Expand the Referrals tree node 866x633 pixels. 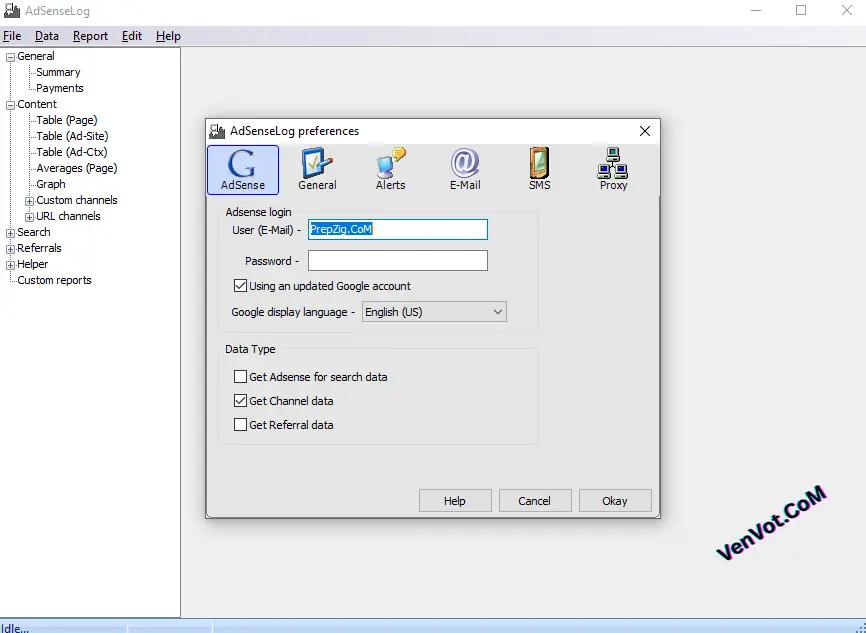click(10, 249)
